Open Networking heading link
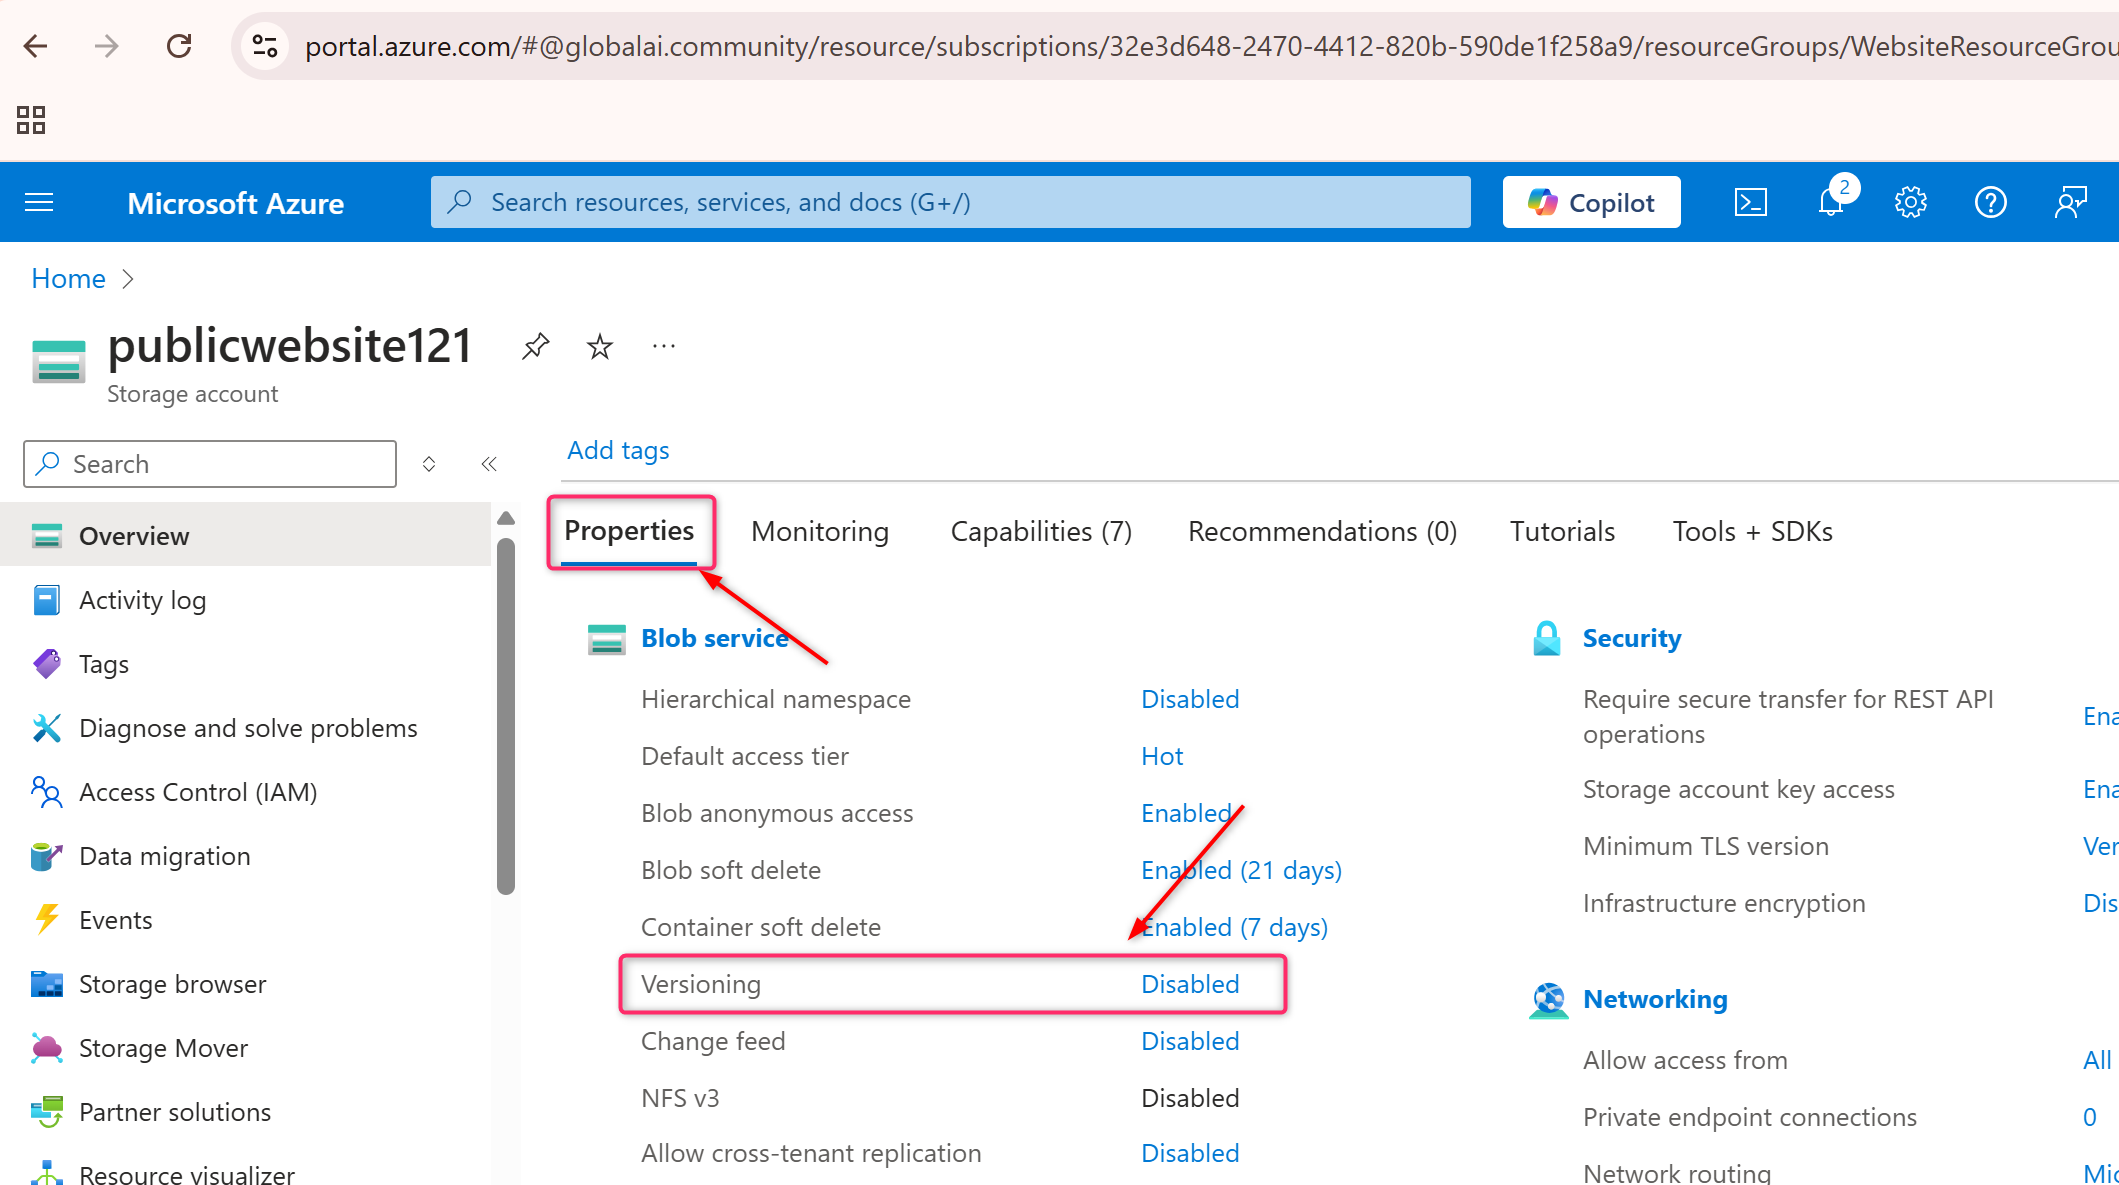 [1655, 1000]
